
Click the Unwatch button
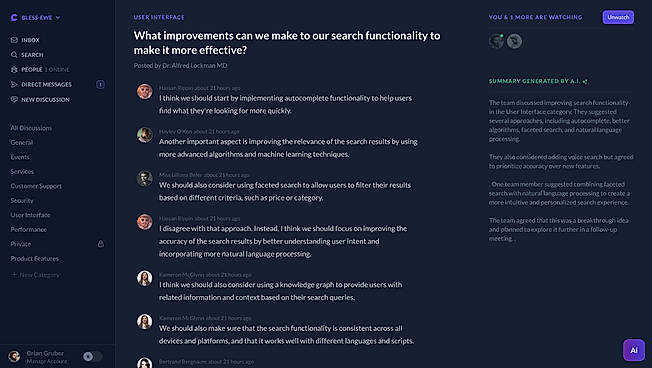tap(618, 17)
